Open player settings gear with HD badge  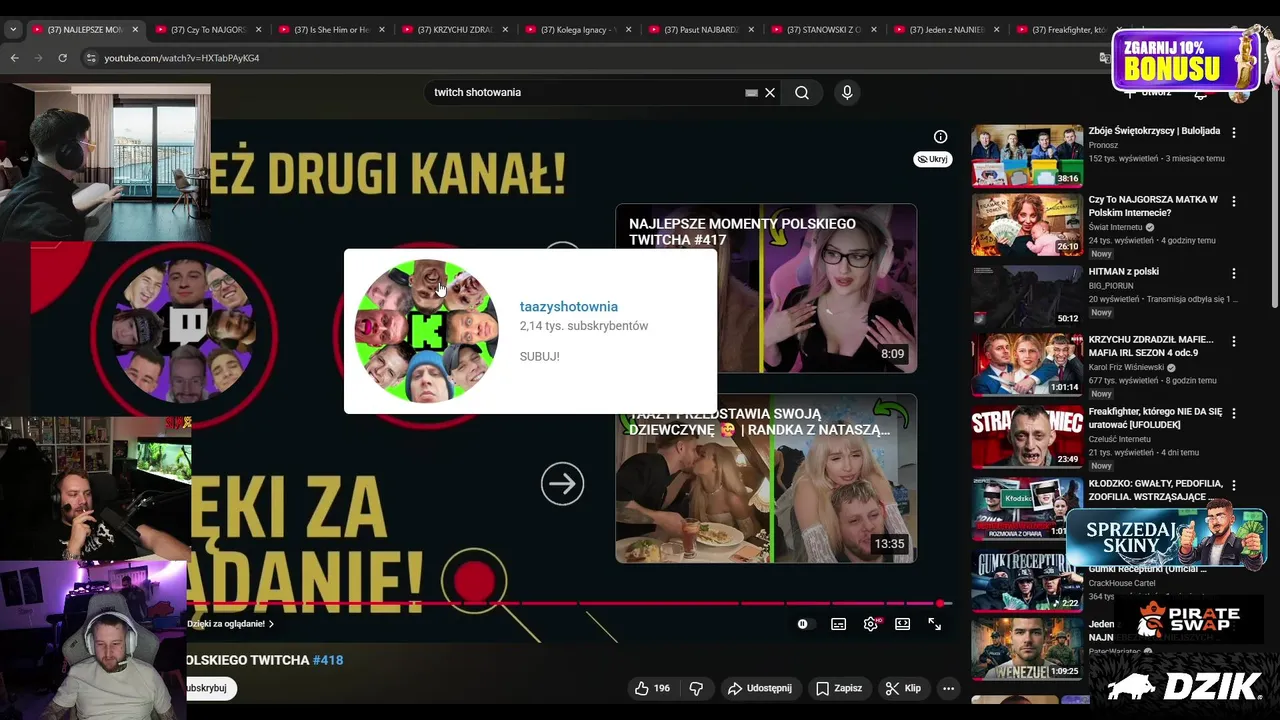[x=870, y=624]
